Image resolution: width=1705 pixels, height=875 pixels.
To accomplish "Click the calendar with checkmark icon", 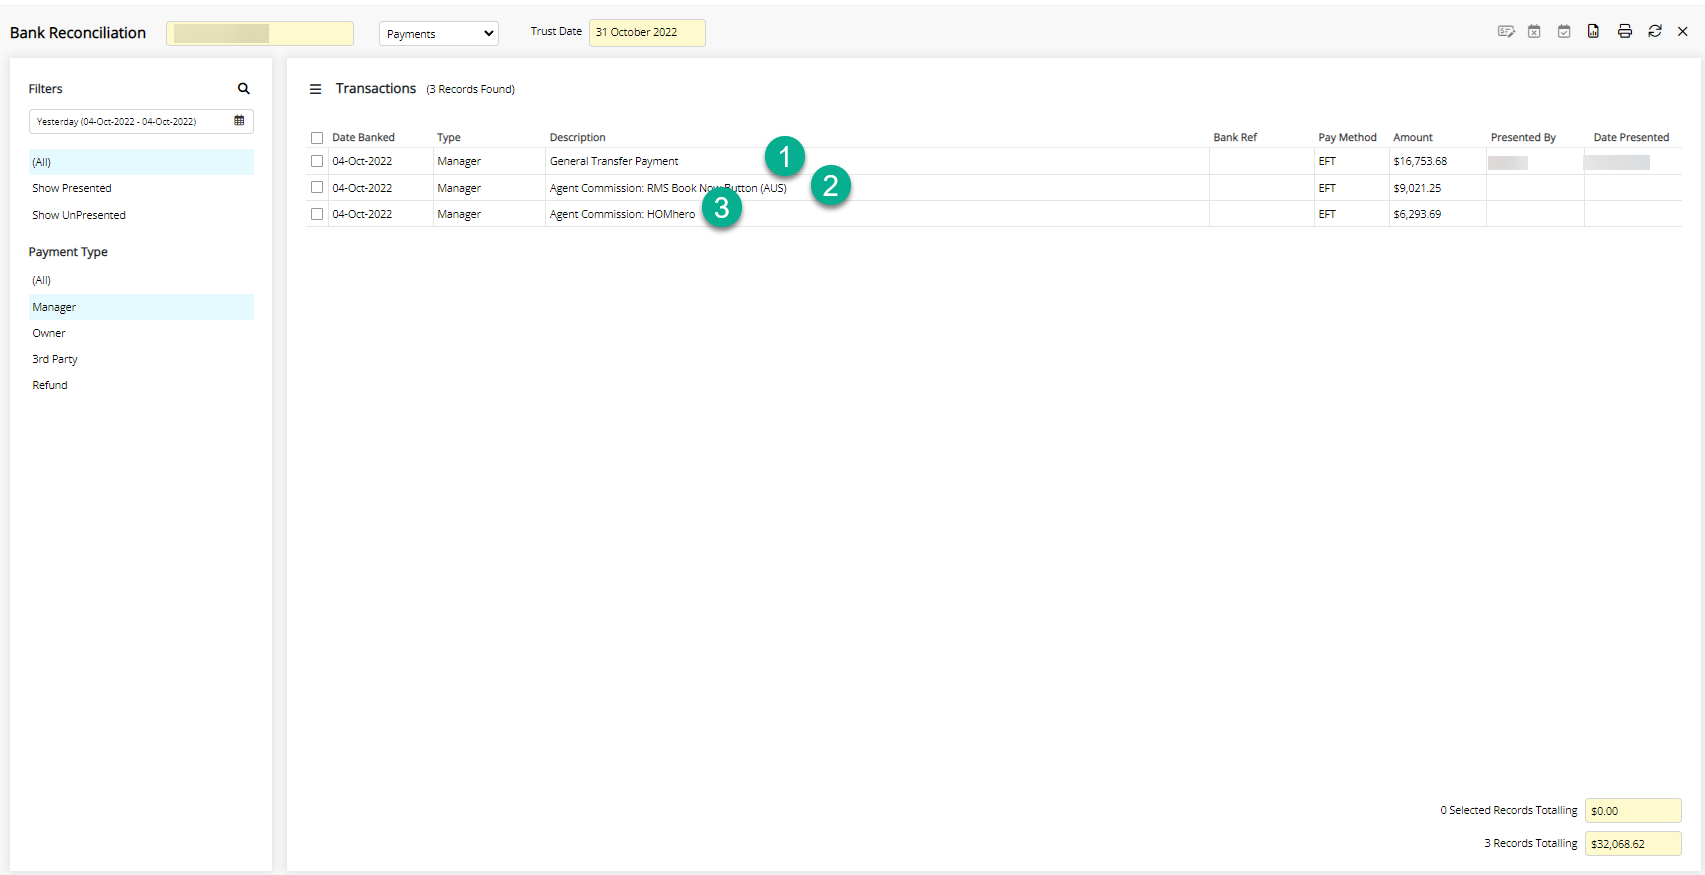I will coord(1564,32).
